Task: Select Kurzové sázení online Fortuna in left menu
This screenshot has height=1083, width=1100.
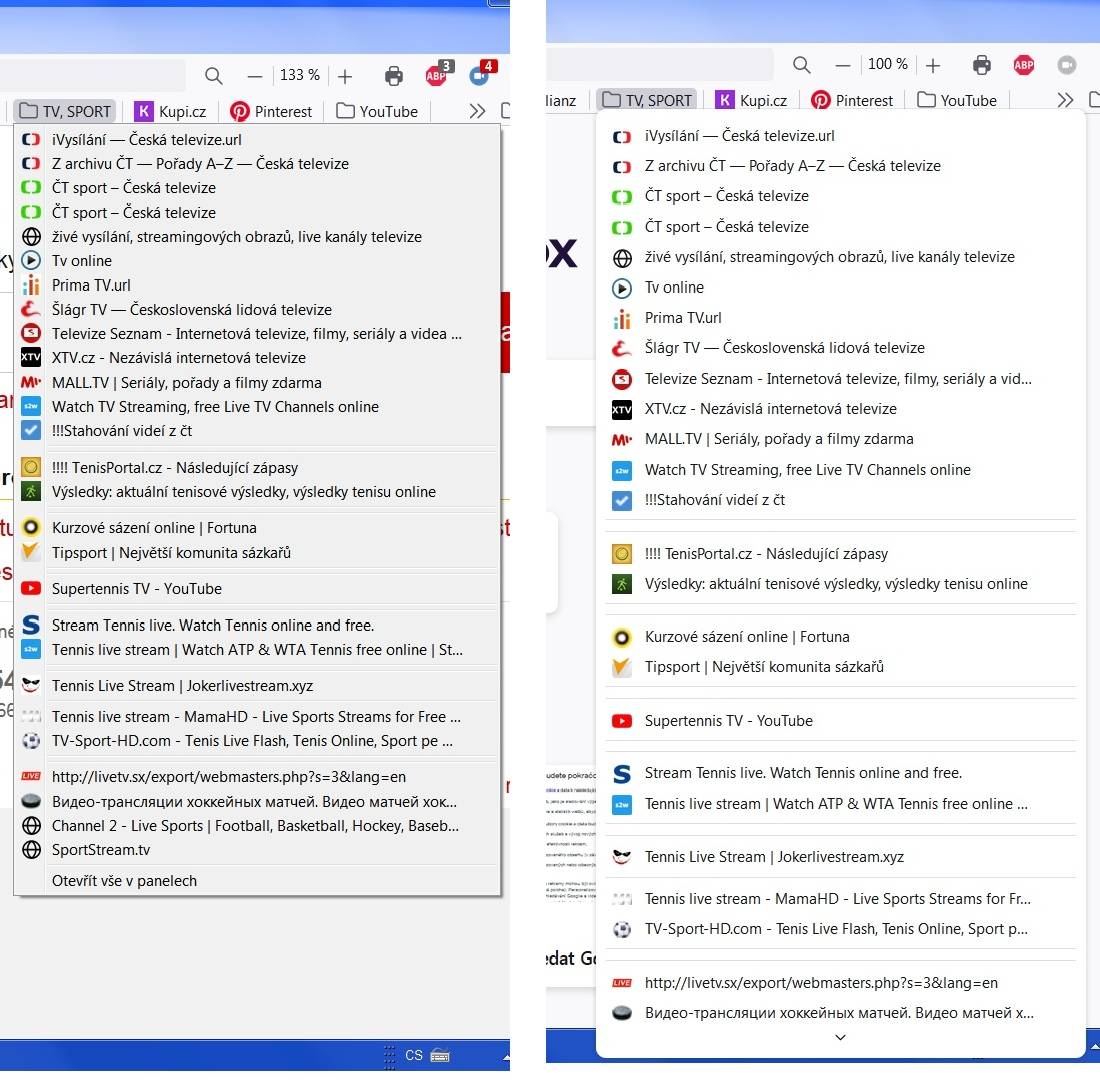Action: coord(257,527)
